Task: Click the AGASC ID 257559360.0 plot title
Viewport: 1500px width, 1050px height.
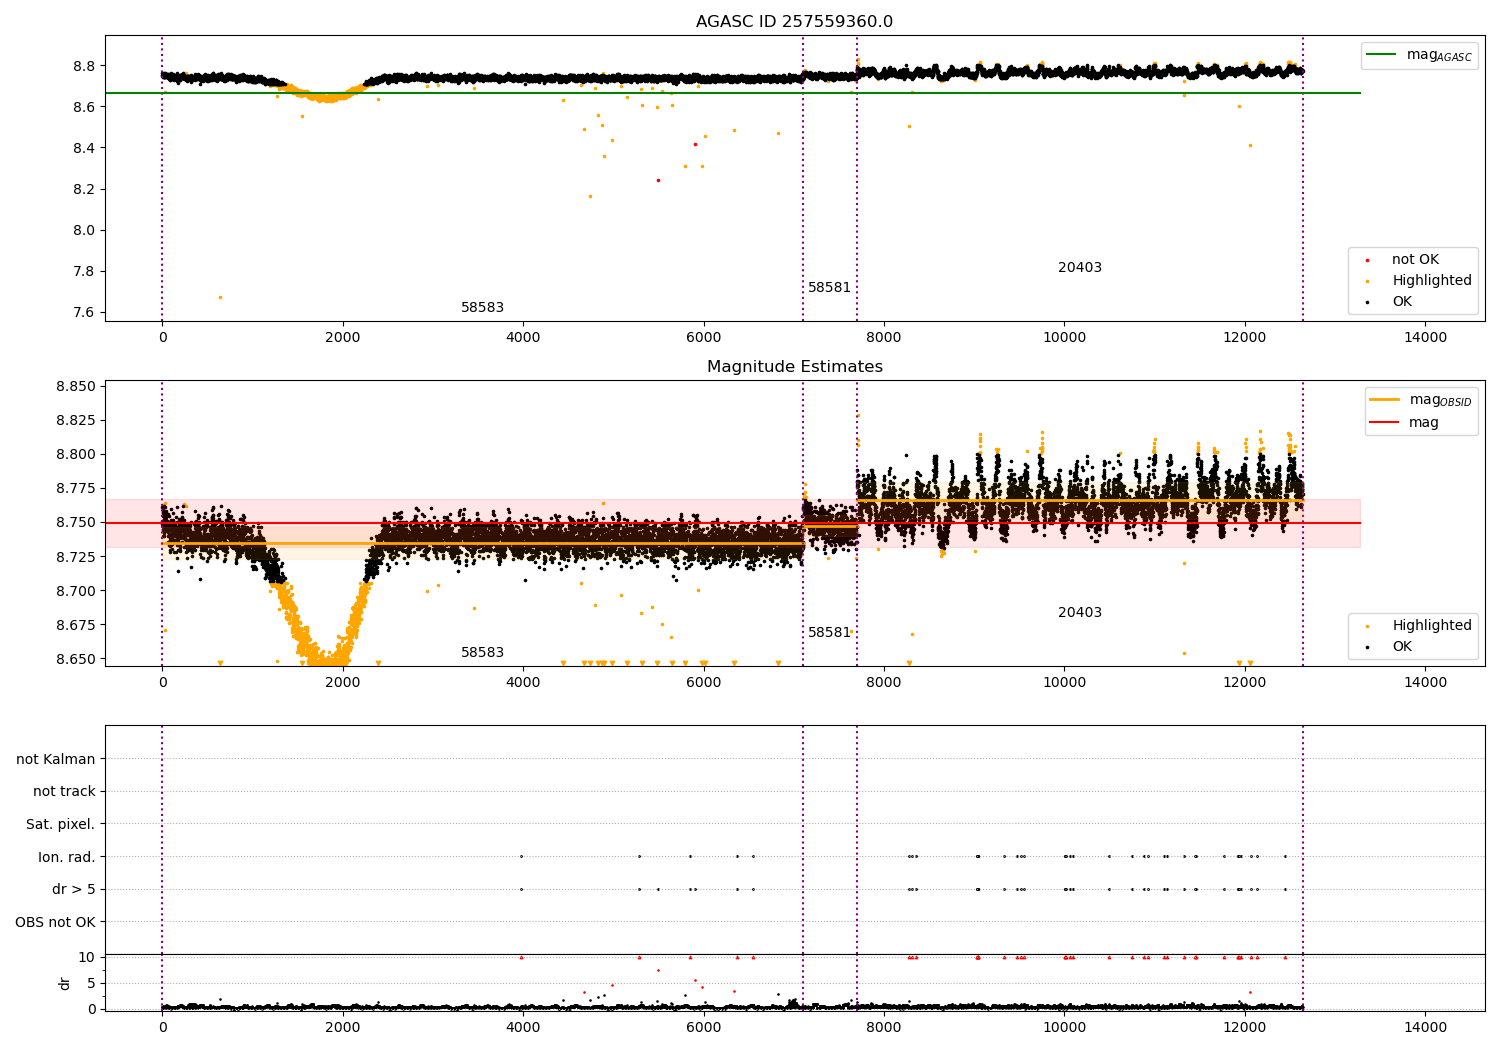Action: coord(794,22)
